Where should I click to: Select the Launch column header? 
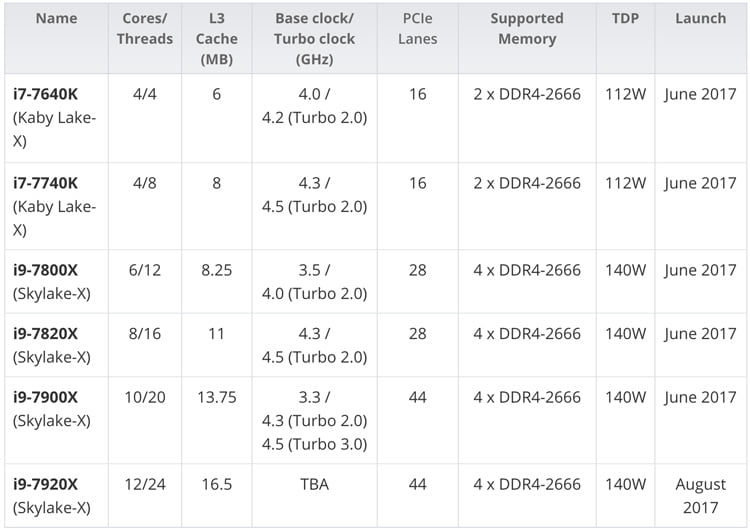click(x=700, y=19)
